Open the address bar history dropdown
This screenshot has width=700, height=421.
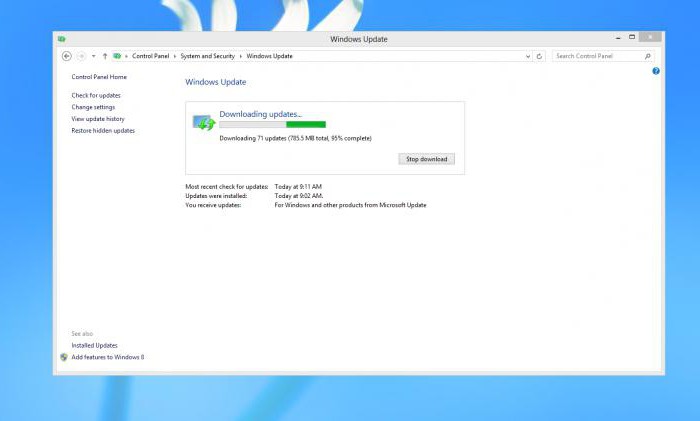(x=528, y=56)
